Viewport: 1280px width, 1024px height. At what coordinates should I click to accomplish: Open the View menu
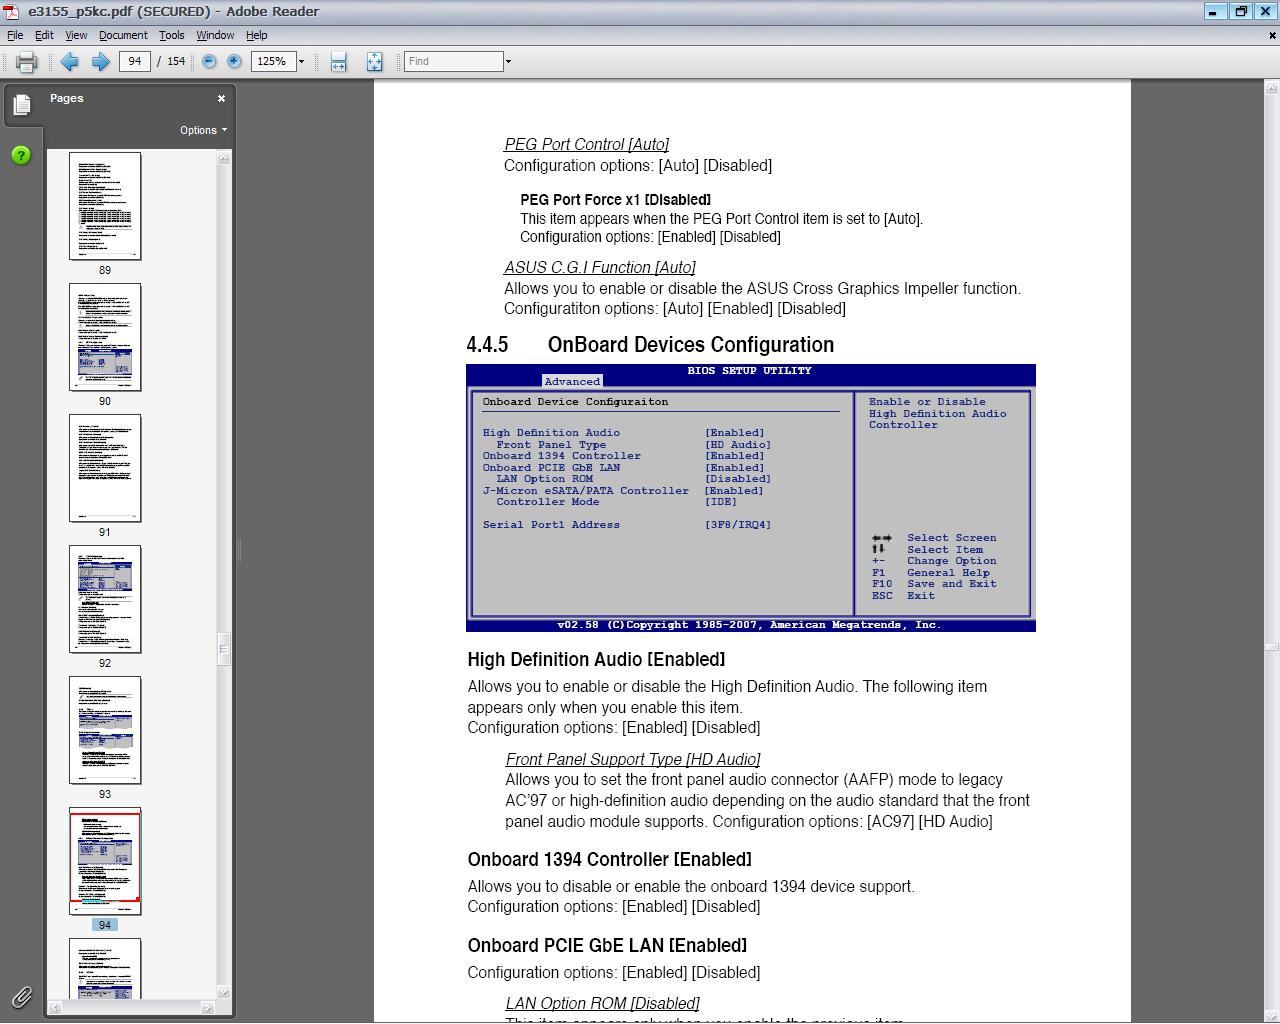pyautogui.click(x=76, y=35)
